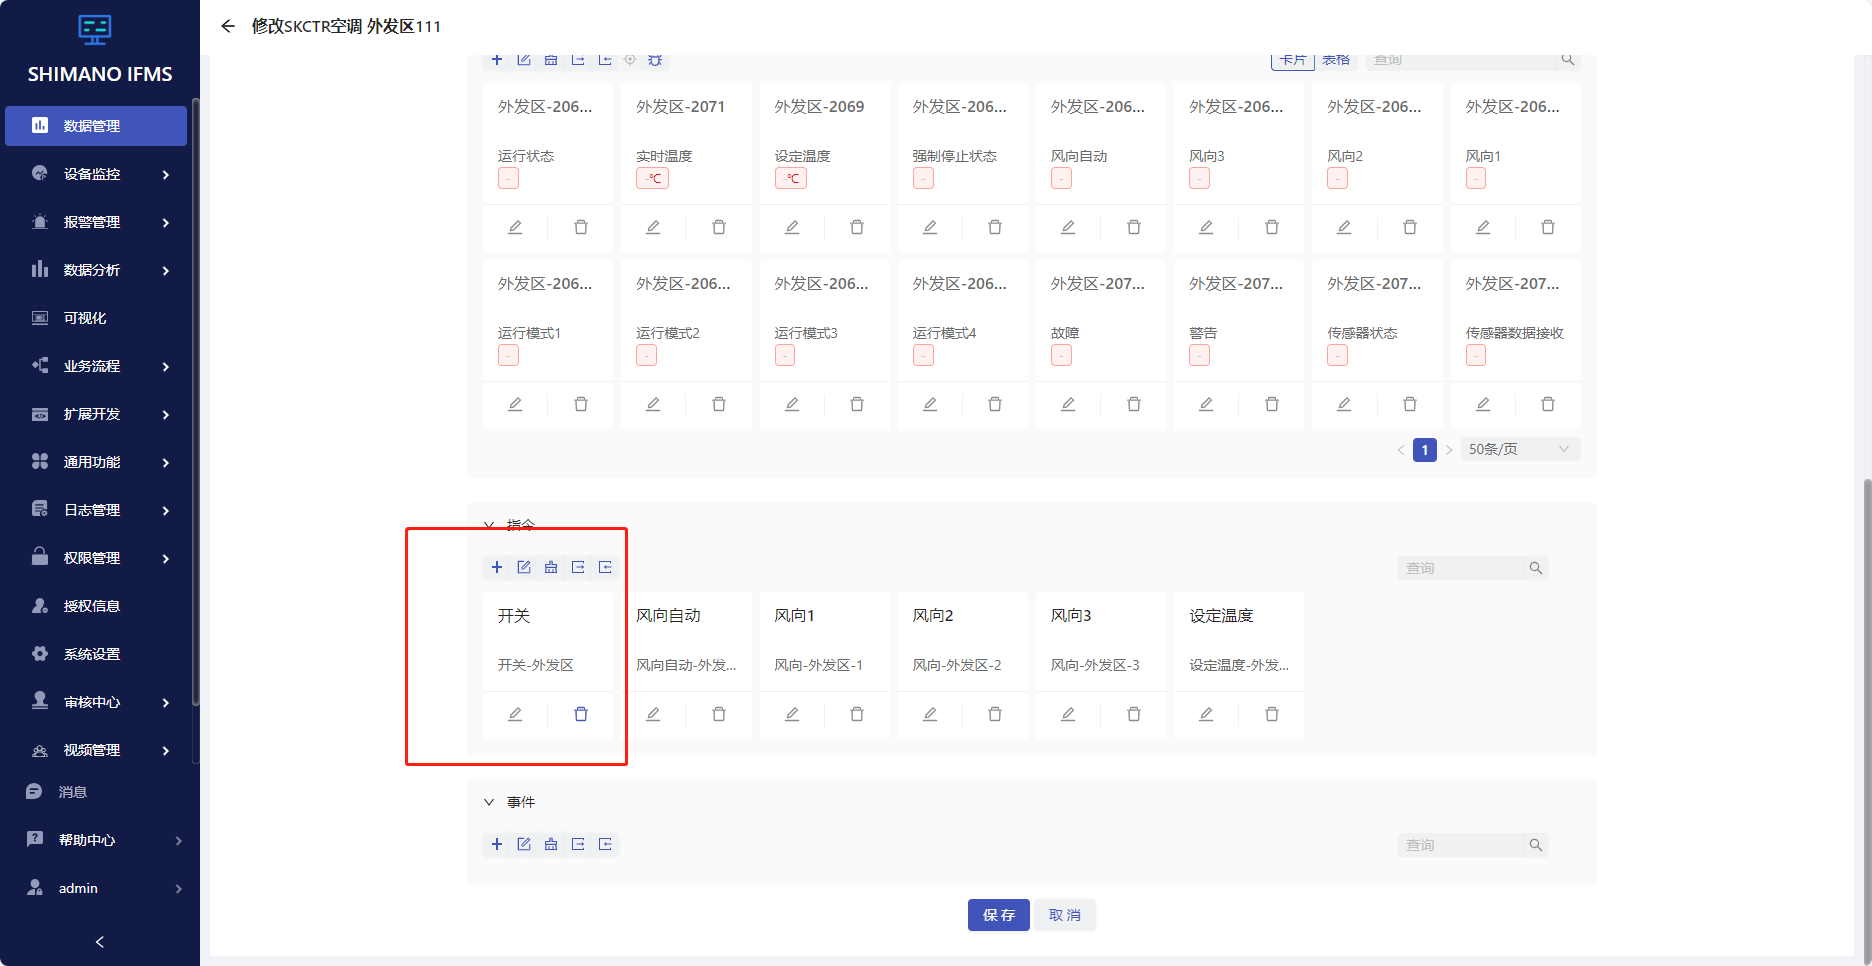Collapse the 指令 section
The height and width of the screenshot is (966, 1872).
click(x=489, y=525)
